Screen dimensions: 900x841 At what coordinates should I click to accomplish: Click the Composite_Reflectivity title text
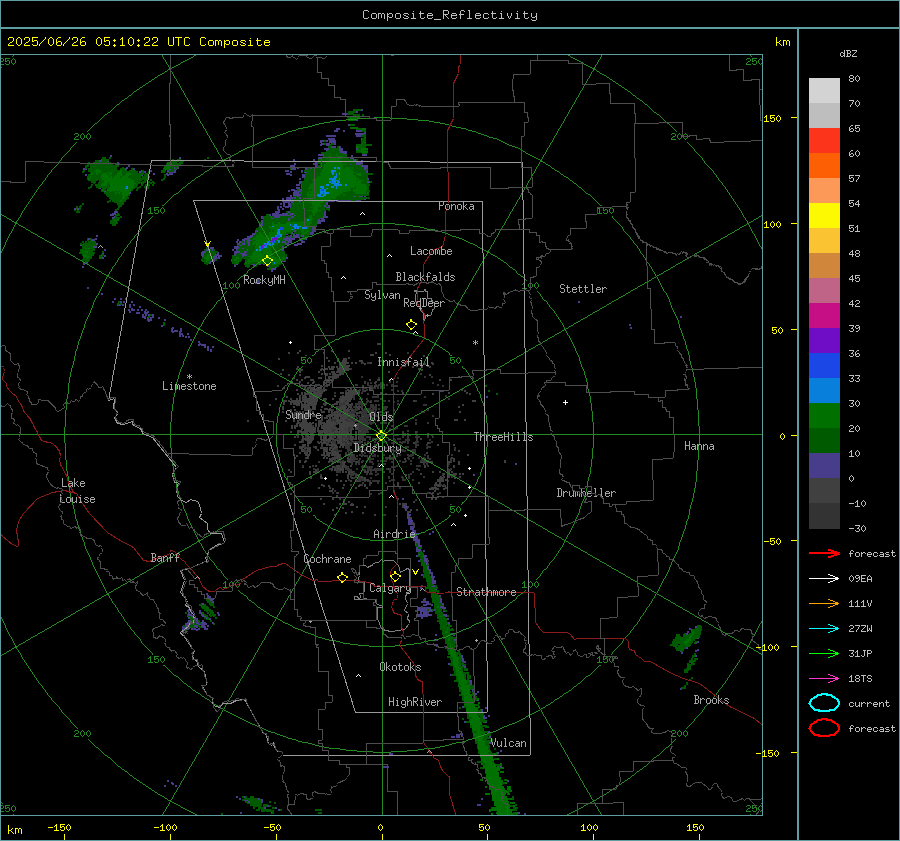click(x=450, y=15)
